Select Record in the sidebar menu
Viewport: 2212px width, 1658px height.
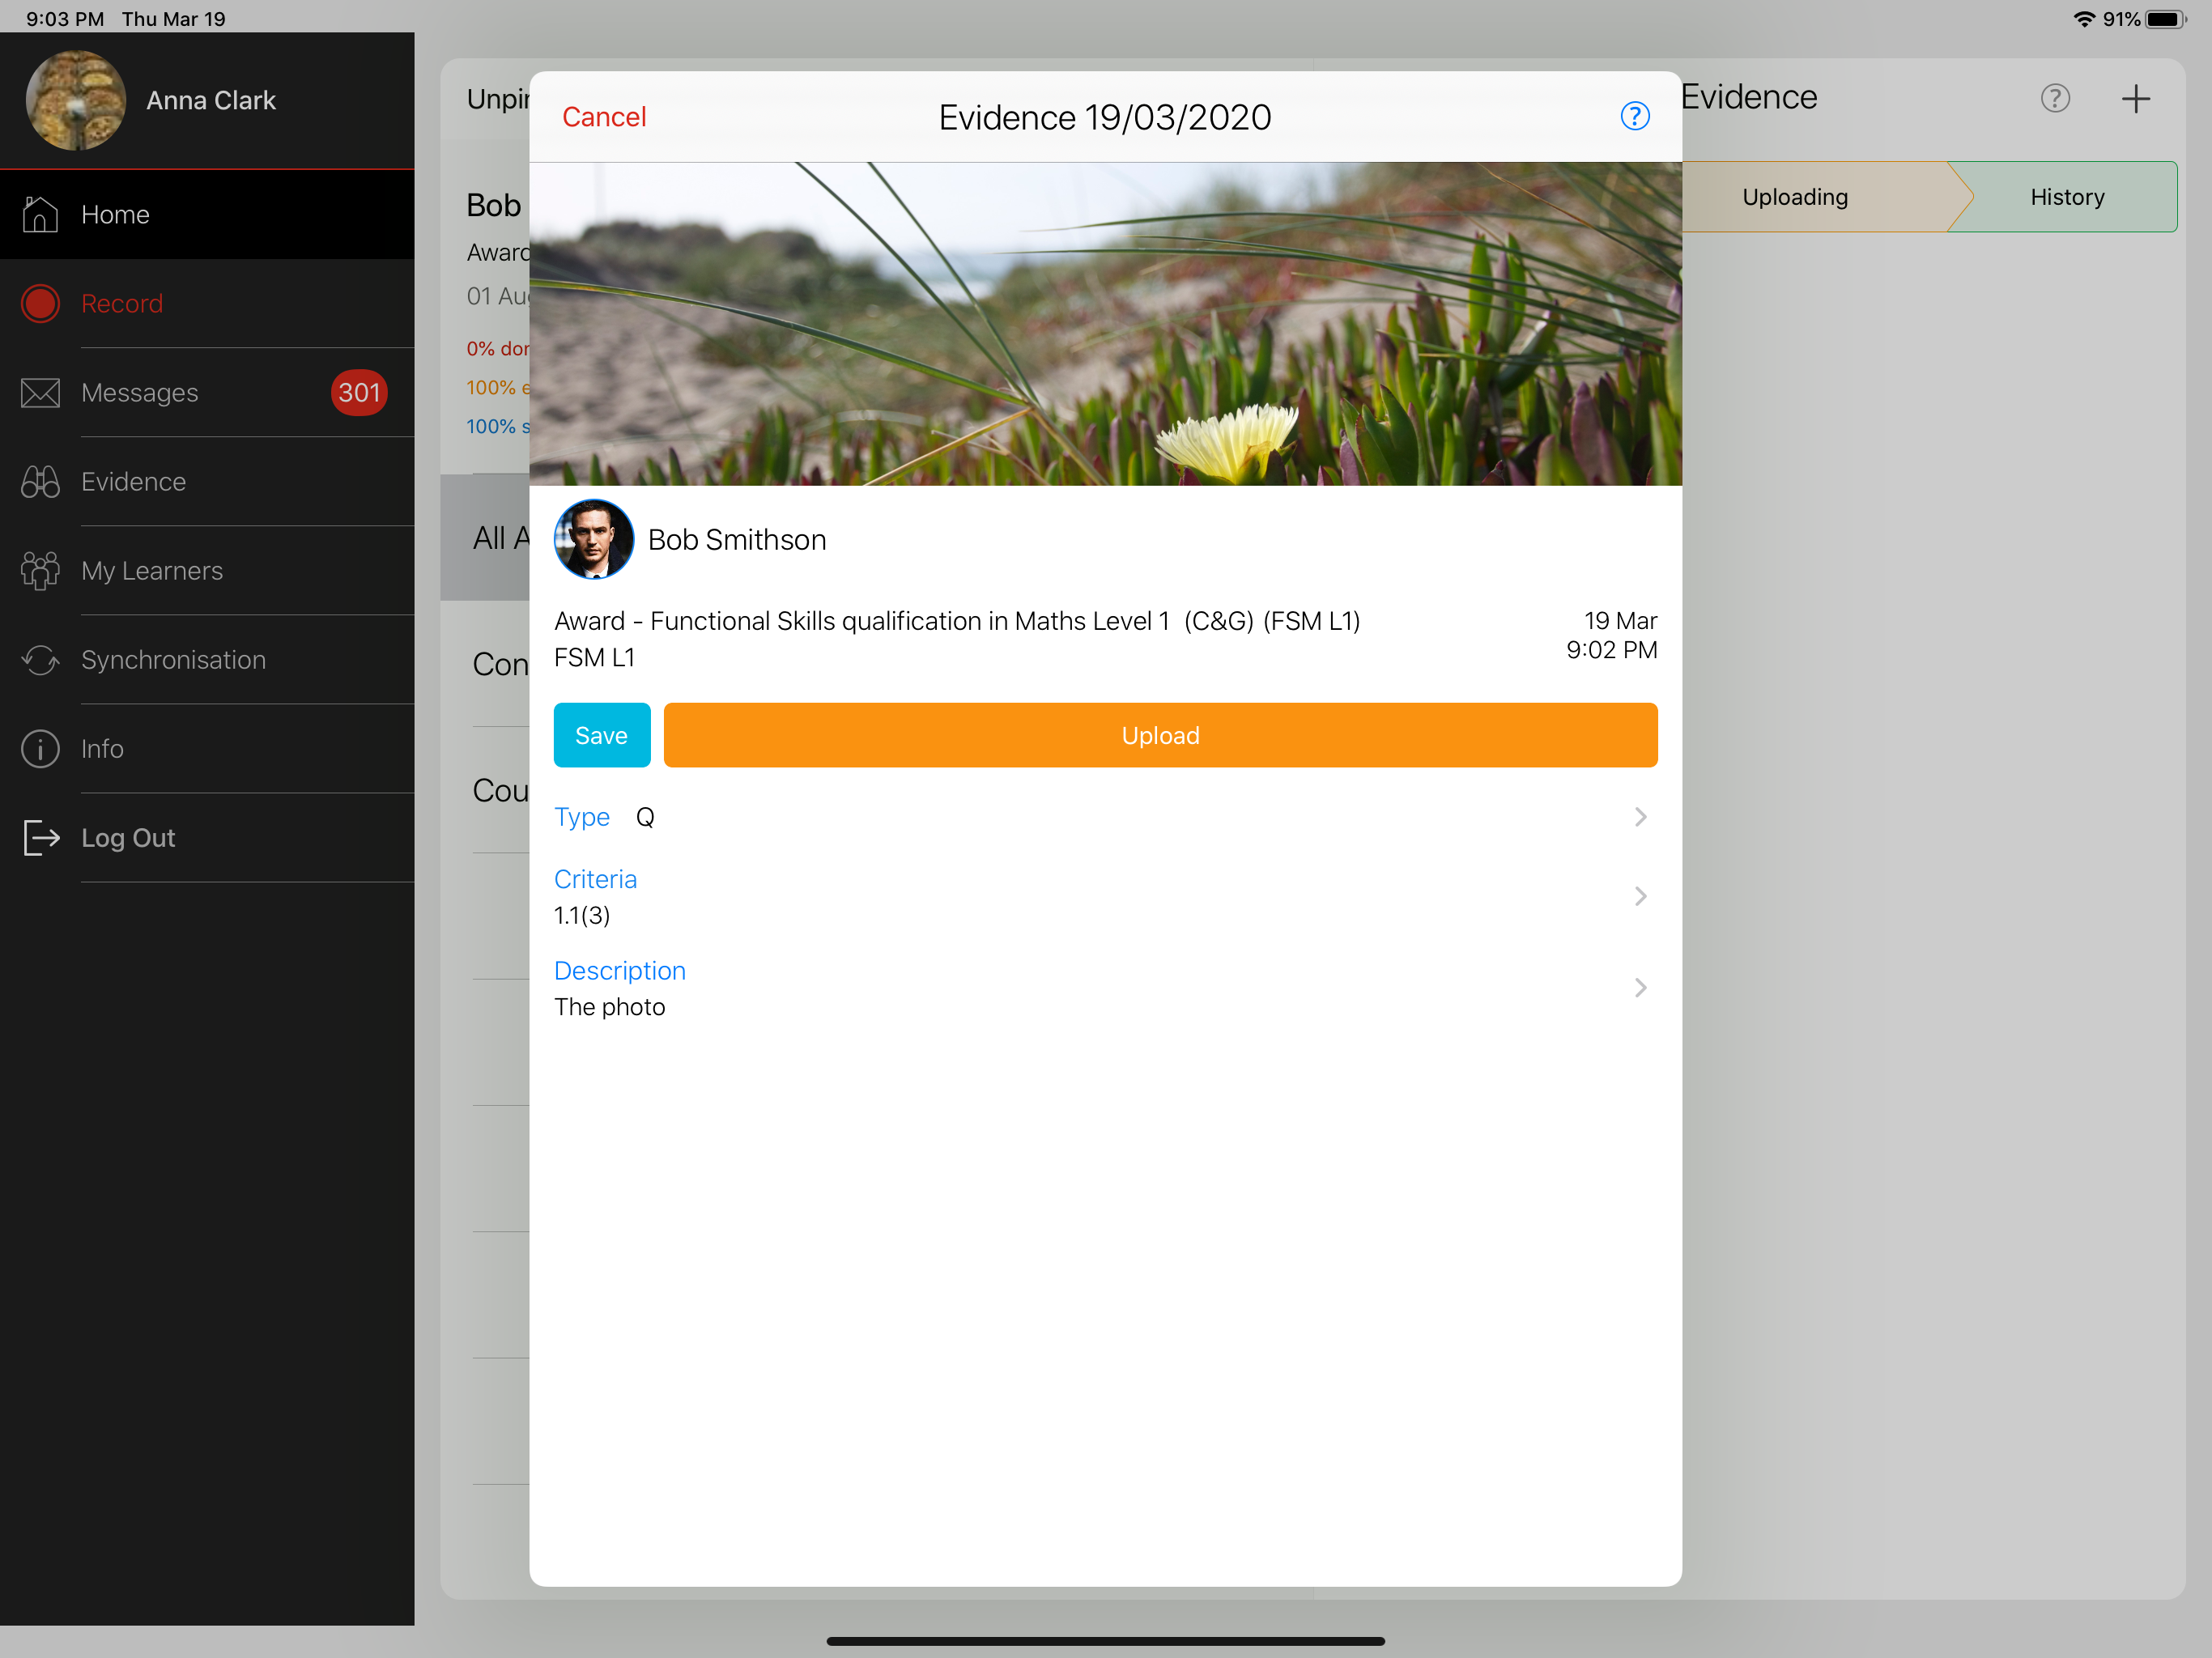click(x=207, y=303)
